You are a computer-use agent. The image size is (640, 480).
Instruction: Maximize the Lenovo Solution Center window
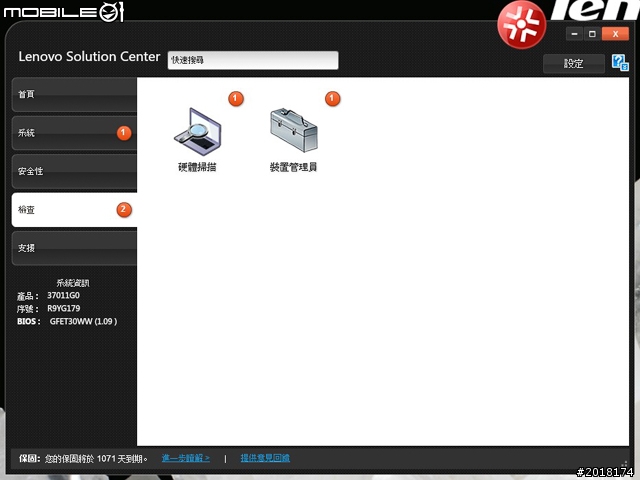click(x=592, y=34)
